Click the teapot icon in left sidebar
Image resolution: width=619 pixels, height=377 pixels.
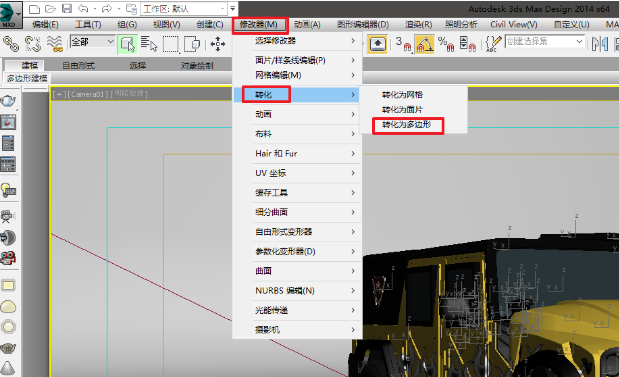point(8,101)
